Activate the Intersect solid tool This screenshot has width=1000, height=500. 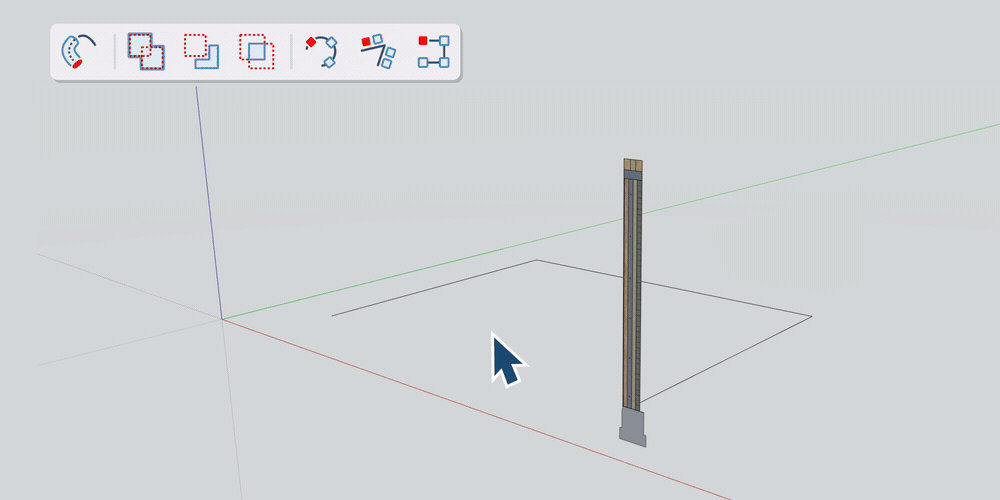coord(256,52)
